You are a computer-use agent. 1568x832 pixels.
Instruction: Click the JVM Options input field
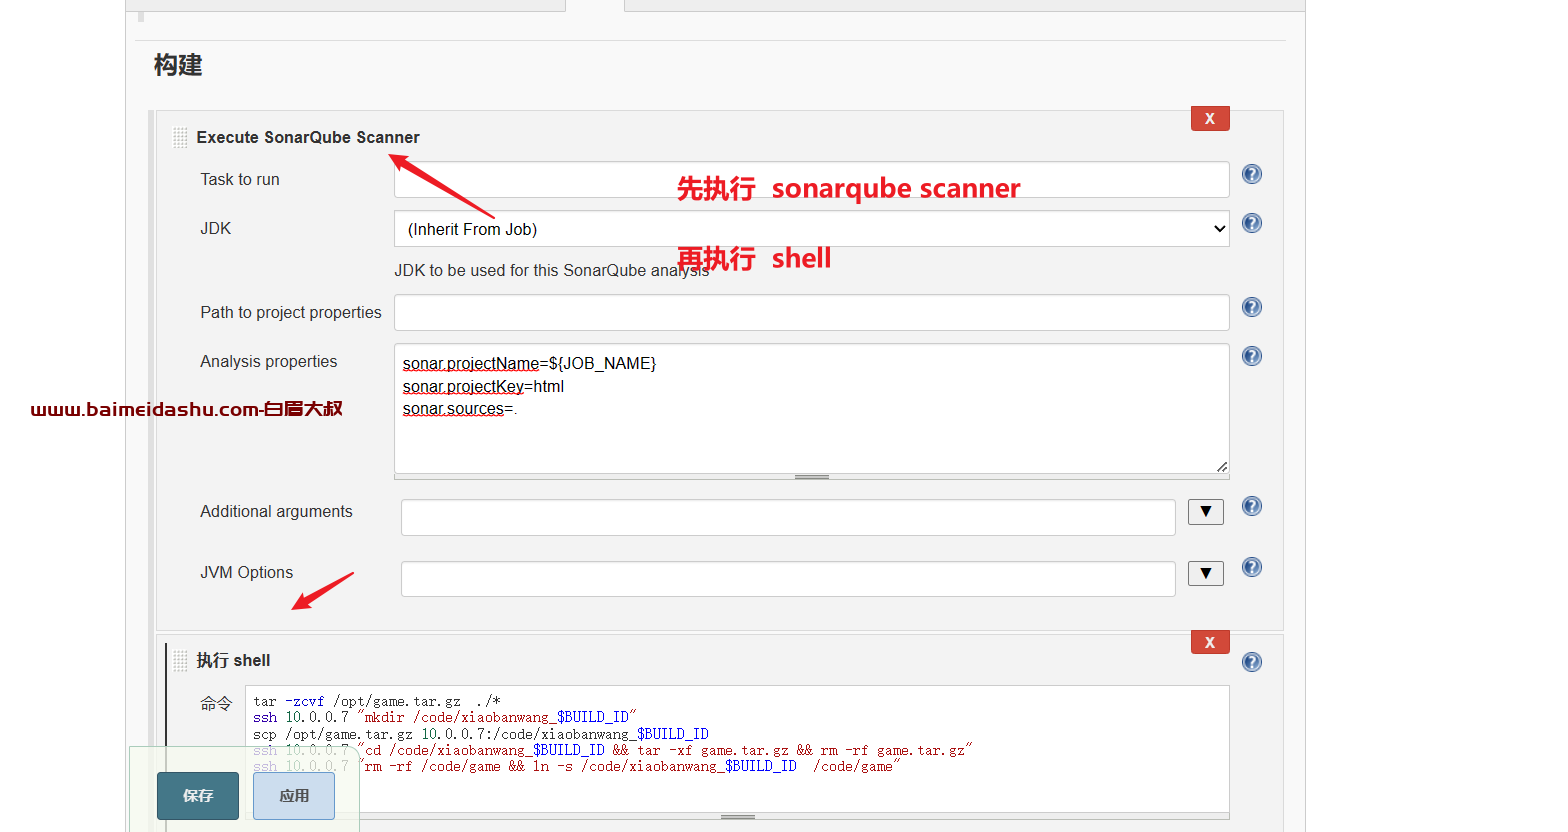point(788,579)
